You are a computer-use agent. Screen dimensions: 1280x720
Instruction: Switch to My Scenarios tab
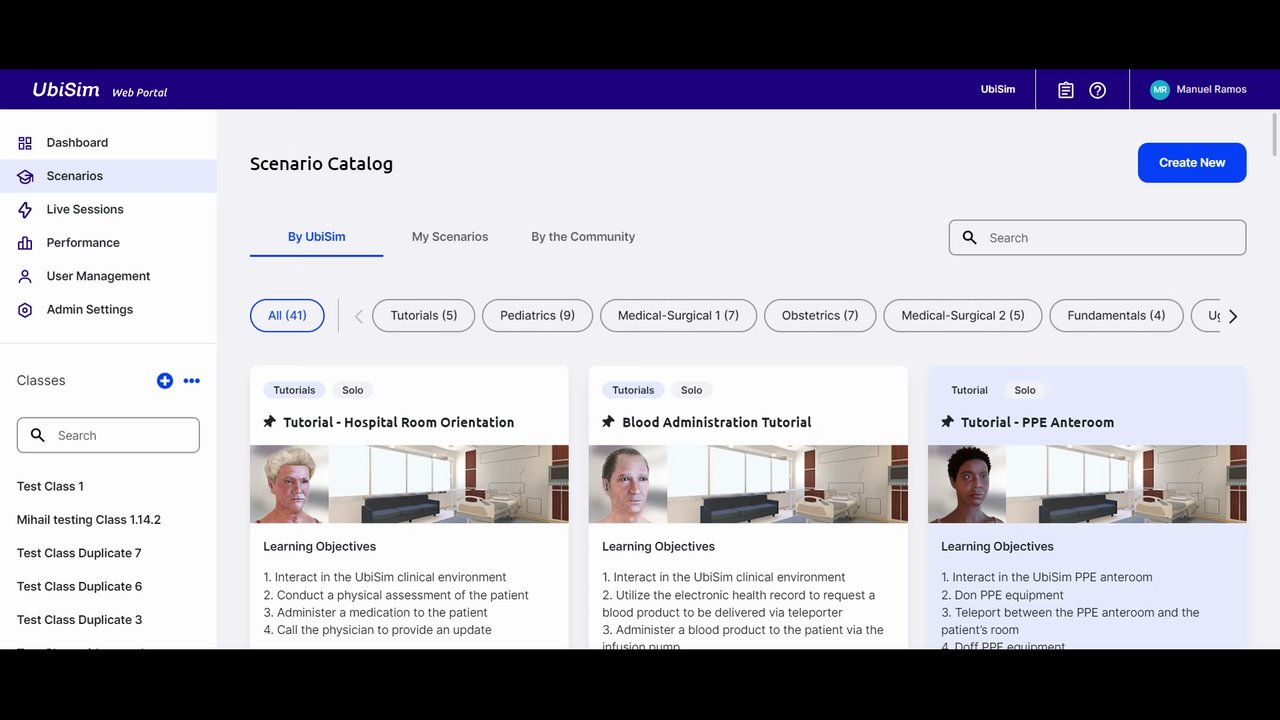click(x=450, y=237)
